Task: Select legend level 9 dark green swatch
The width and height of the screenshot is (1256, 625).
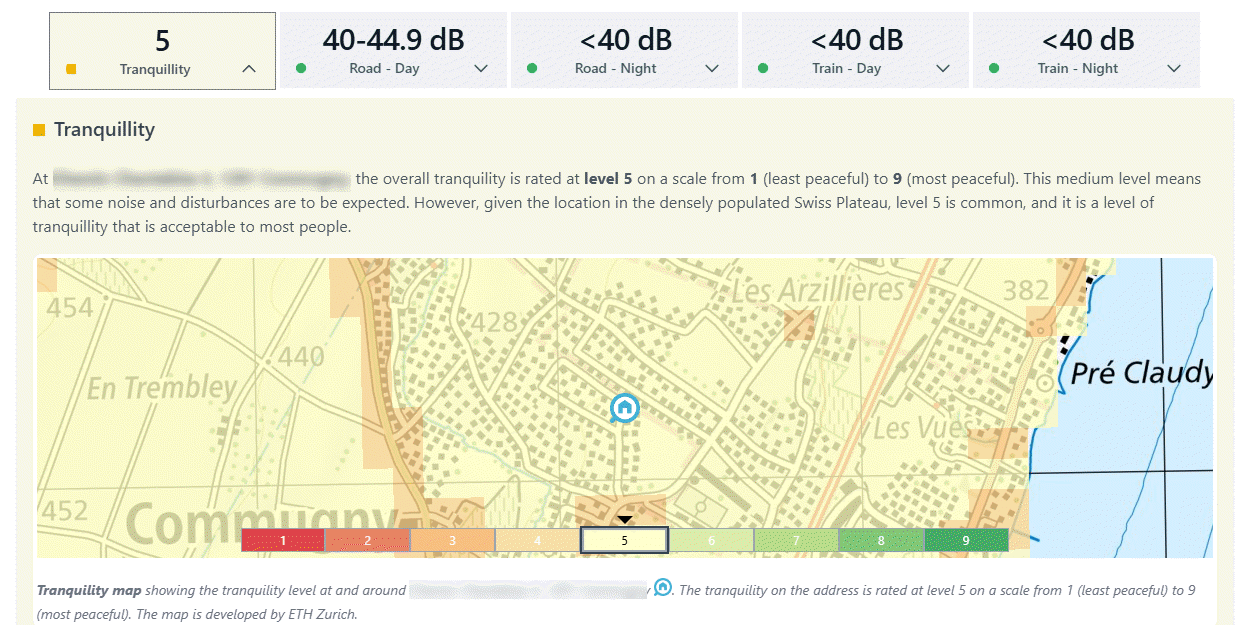Action: coord(965,540)
